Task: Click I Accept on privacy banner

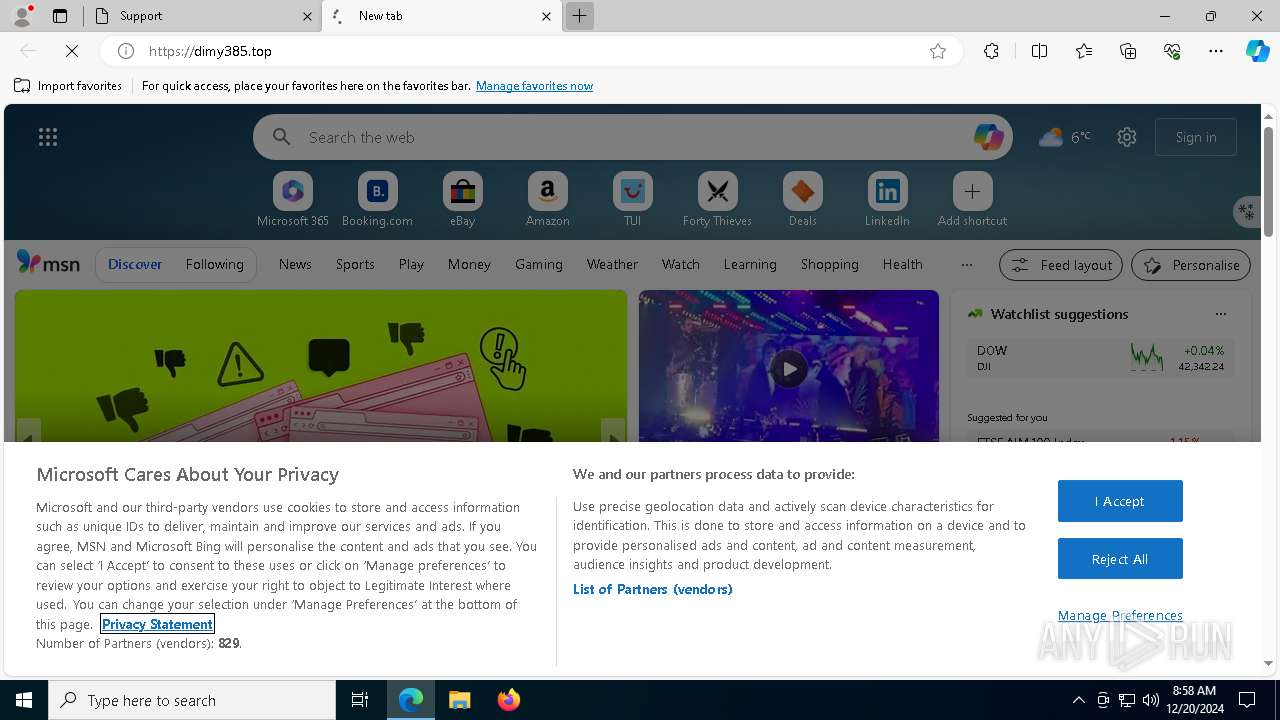Action: click(x=1120, y=501)
